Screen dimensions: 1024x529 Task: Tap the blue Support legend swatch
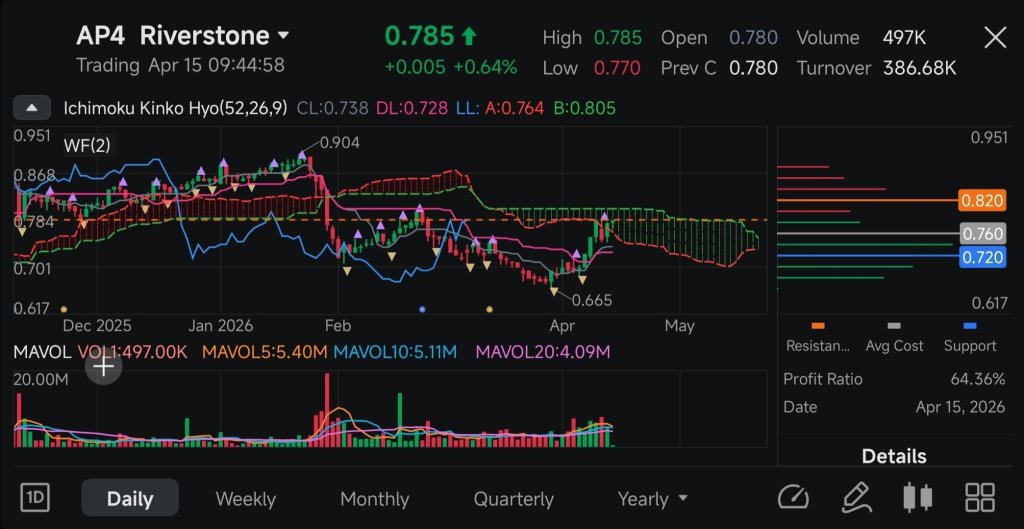click(970, 325)
